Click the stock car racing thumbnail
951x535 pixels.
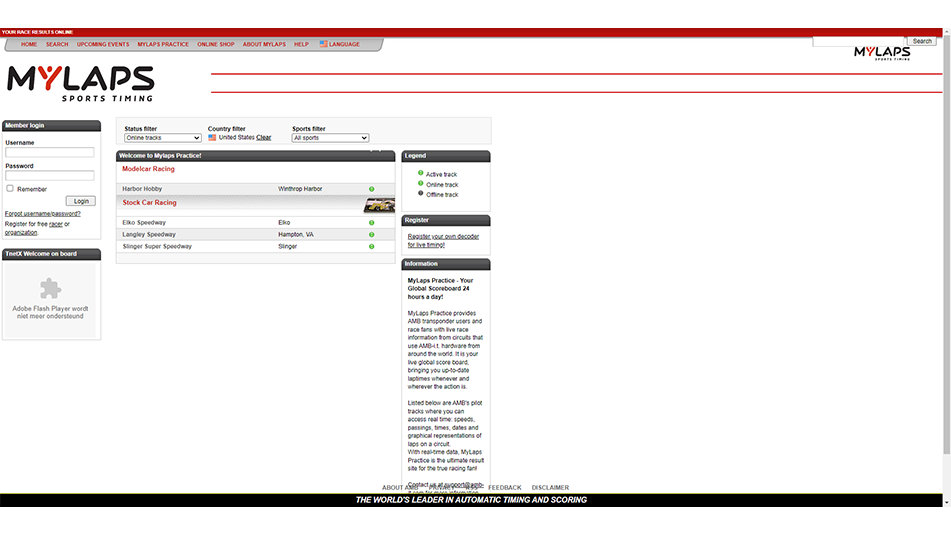[378, 204]
